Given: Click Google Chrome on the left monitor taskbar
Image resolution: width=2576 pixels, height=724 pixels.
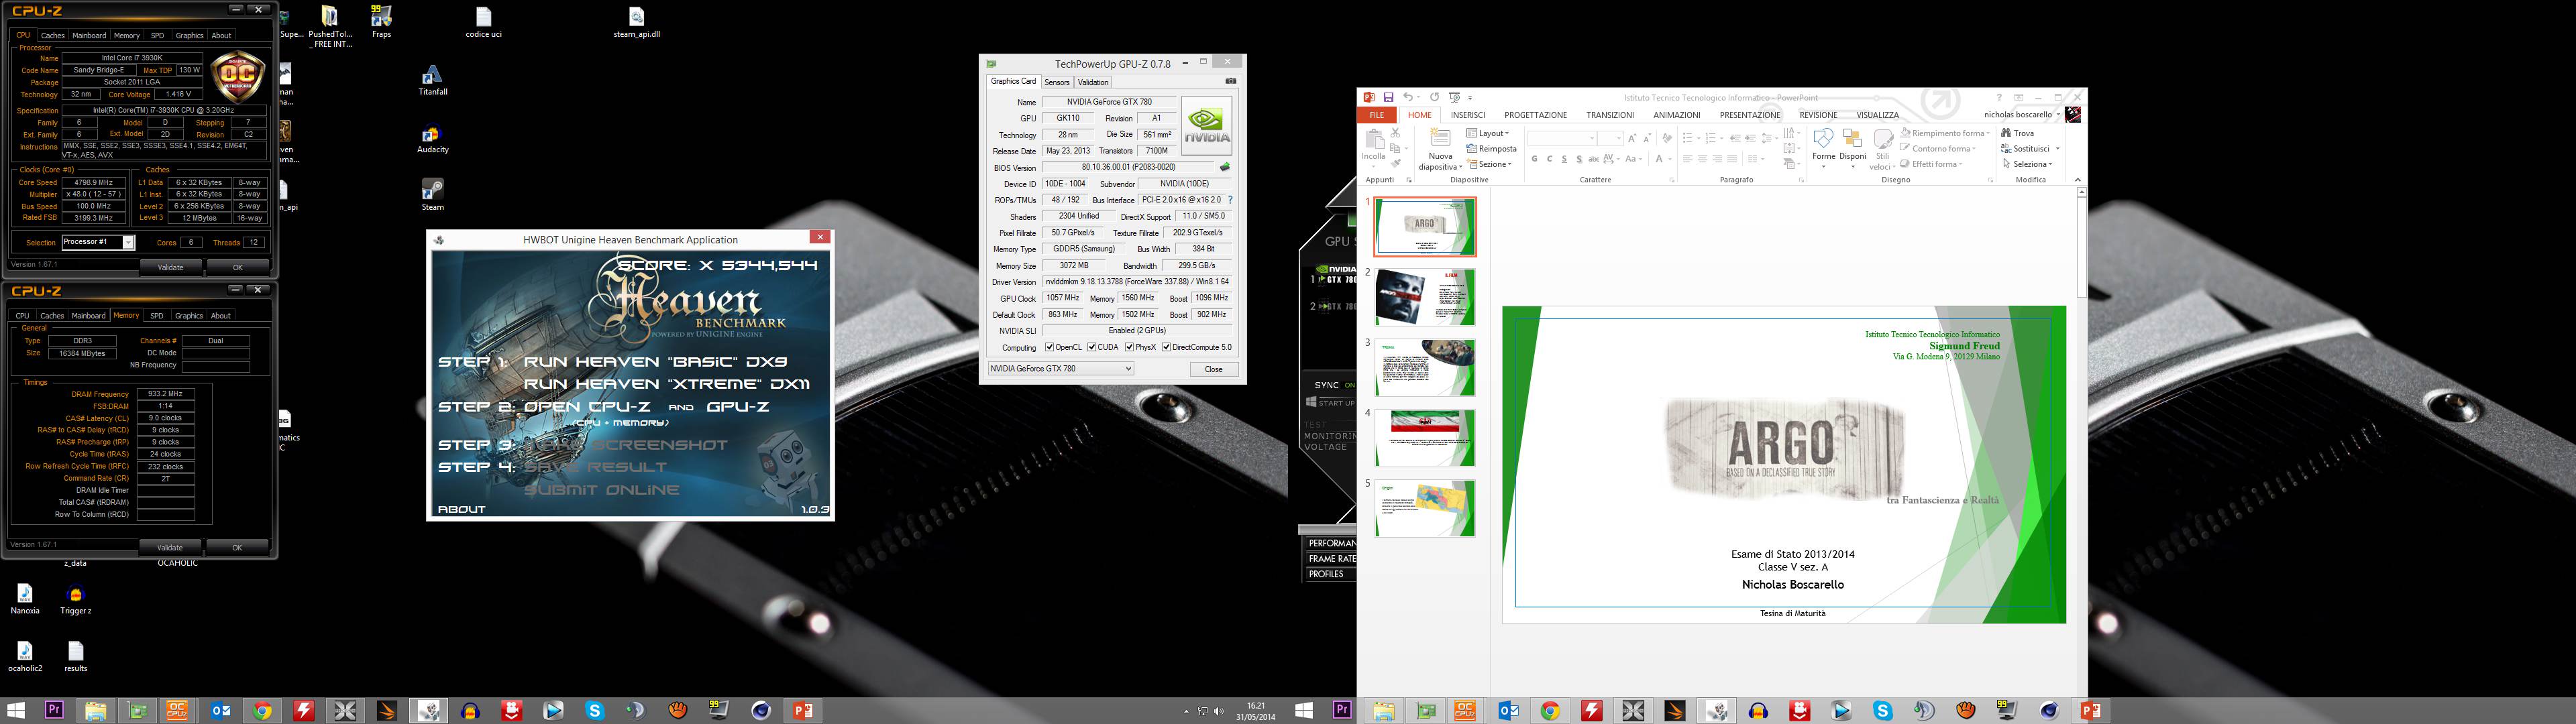Looking at the screenshot, I should click(262, 711).
